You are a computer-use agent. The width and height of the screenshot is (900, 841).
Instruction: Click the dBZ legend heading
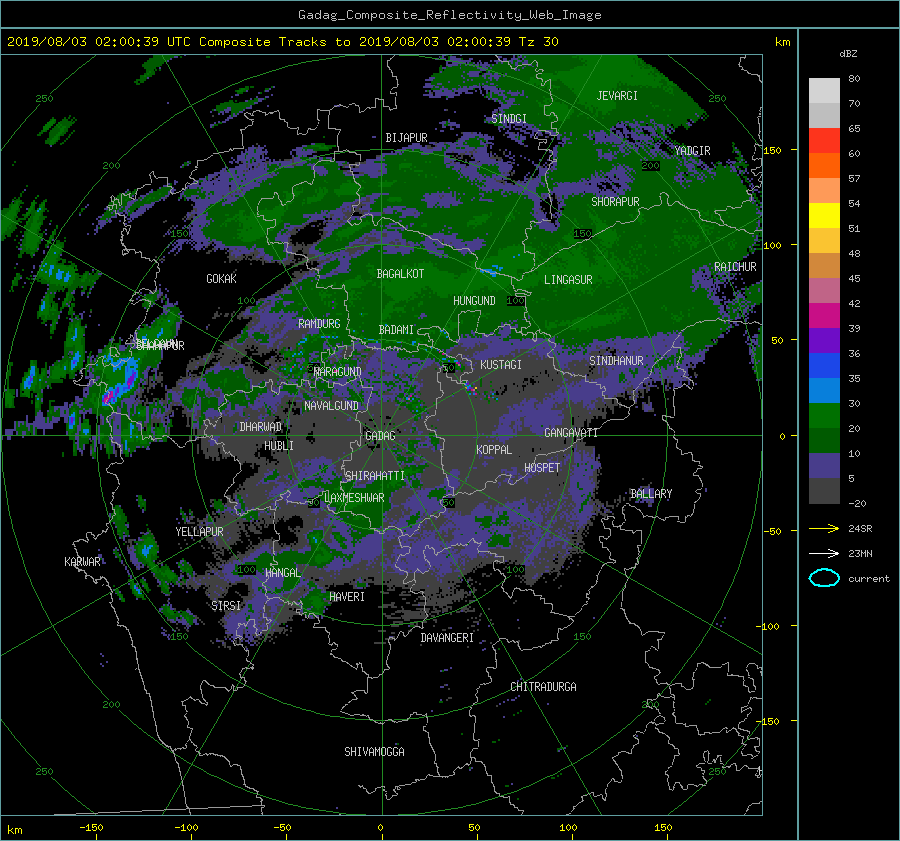848,53
